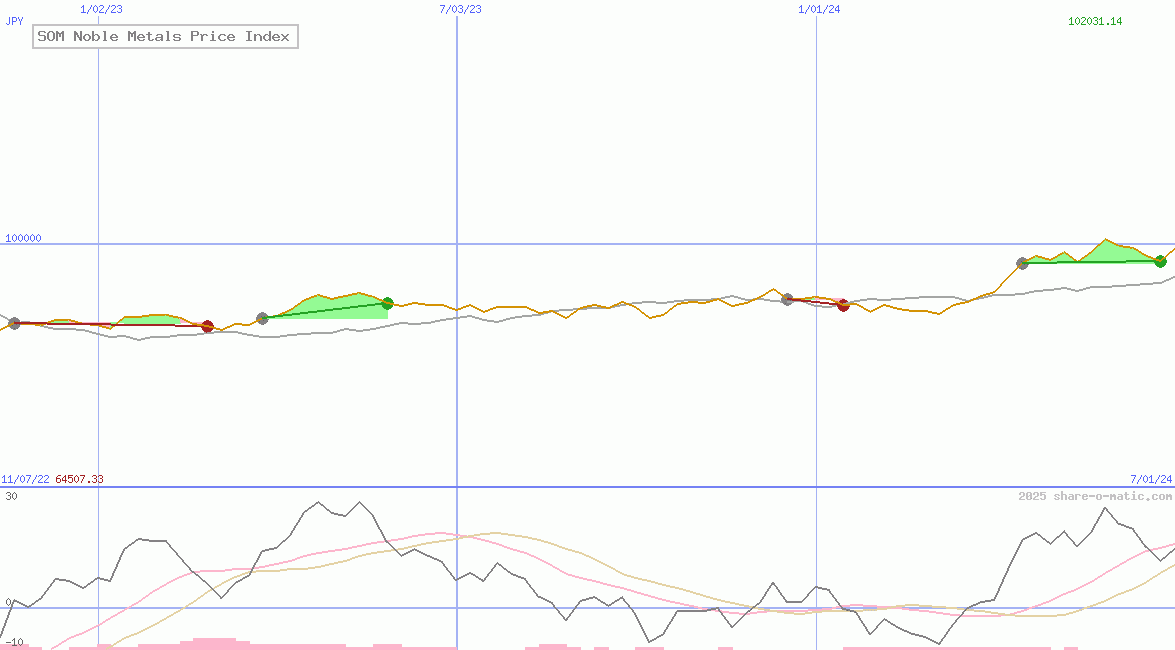Select the 1/01/24 date label

tap(818, 9)
